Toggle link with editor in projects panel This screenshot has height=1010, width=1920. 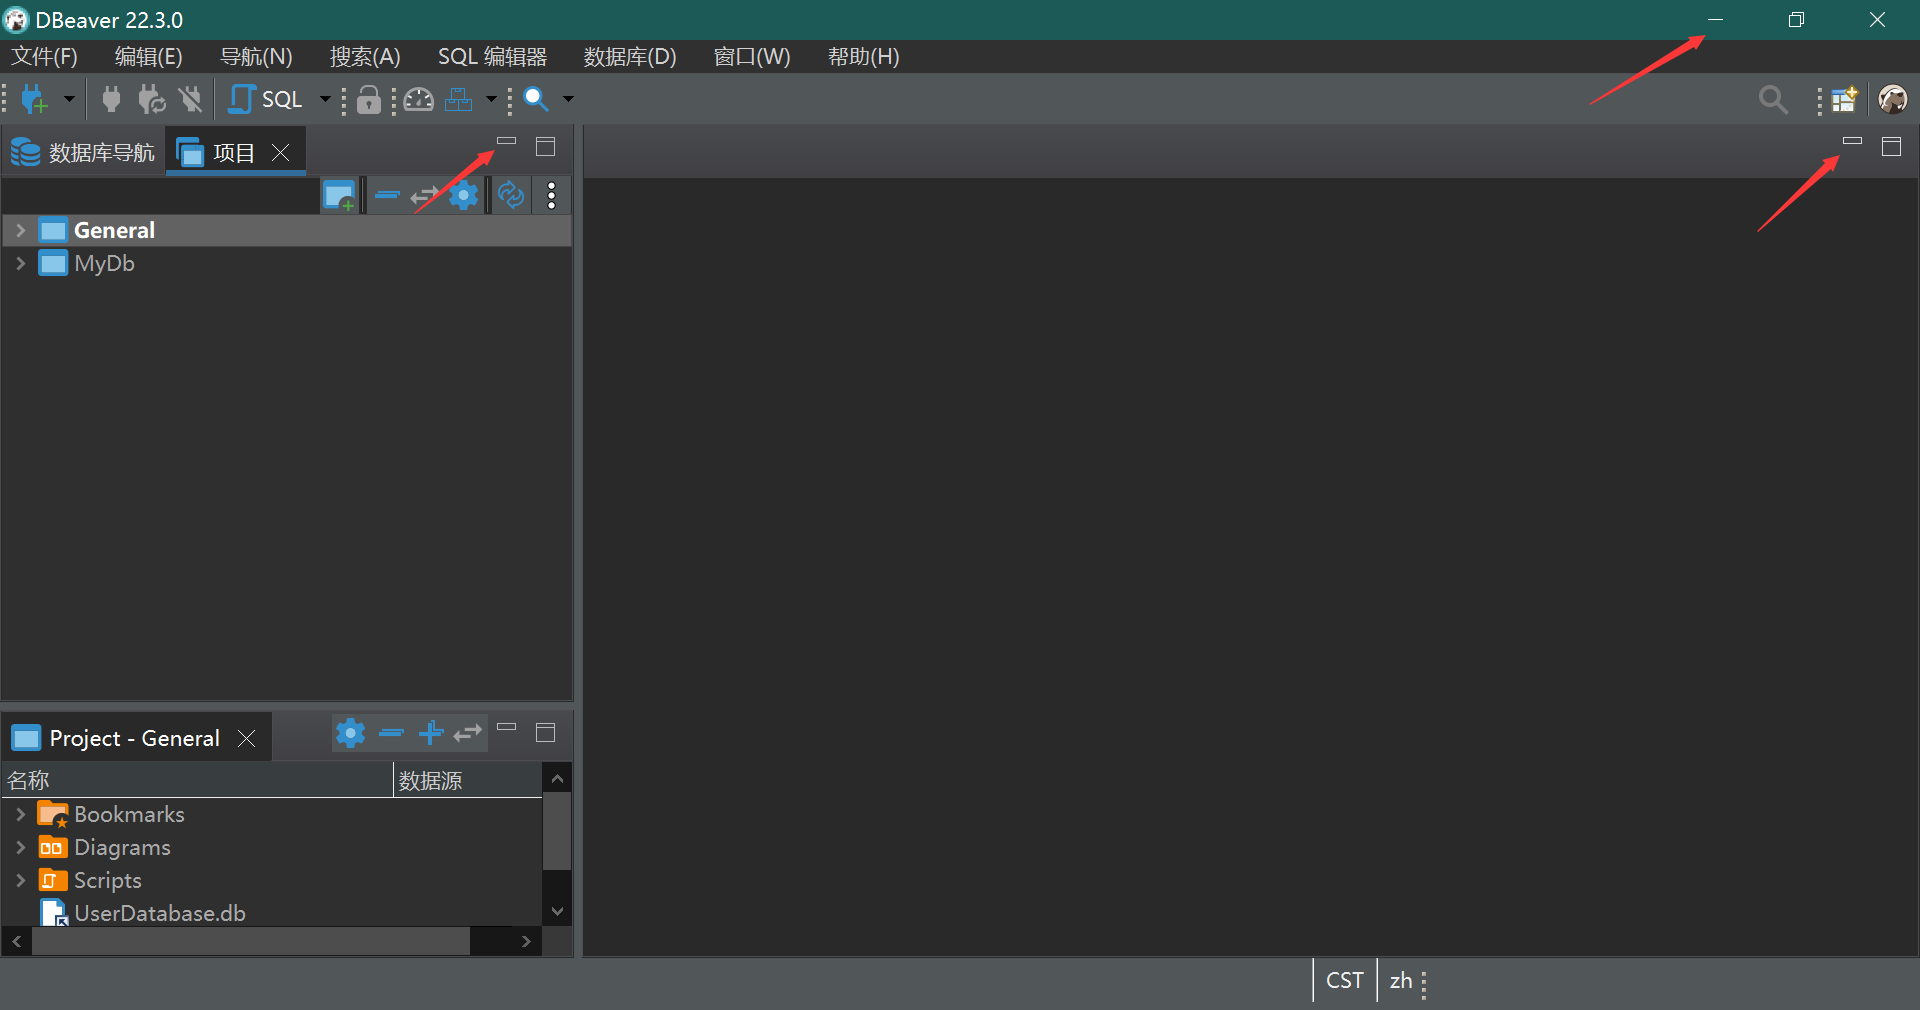(424, 195)
